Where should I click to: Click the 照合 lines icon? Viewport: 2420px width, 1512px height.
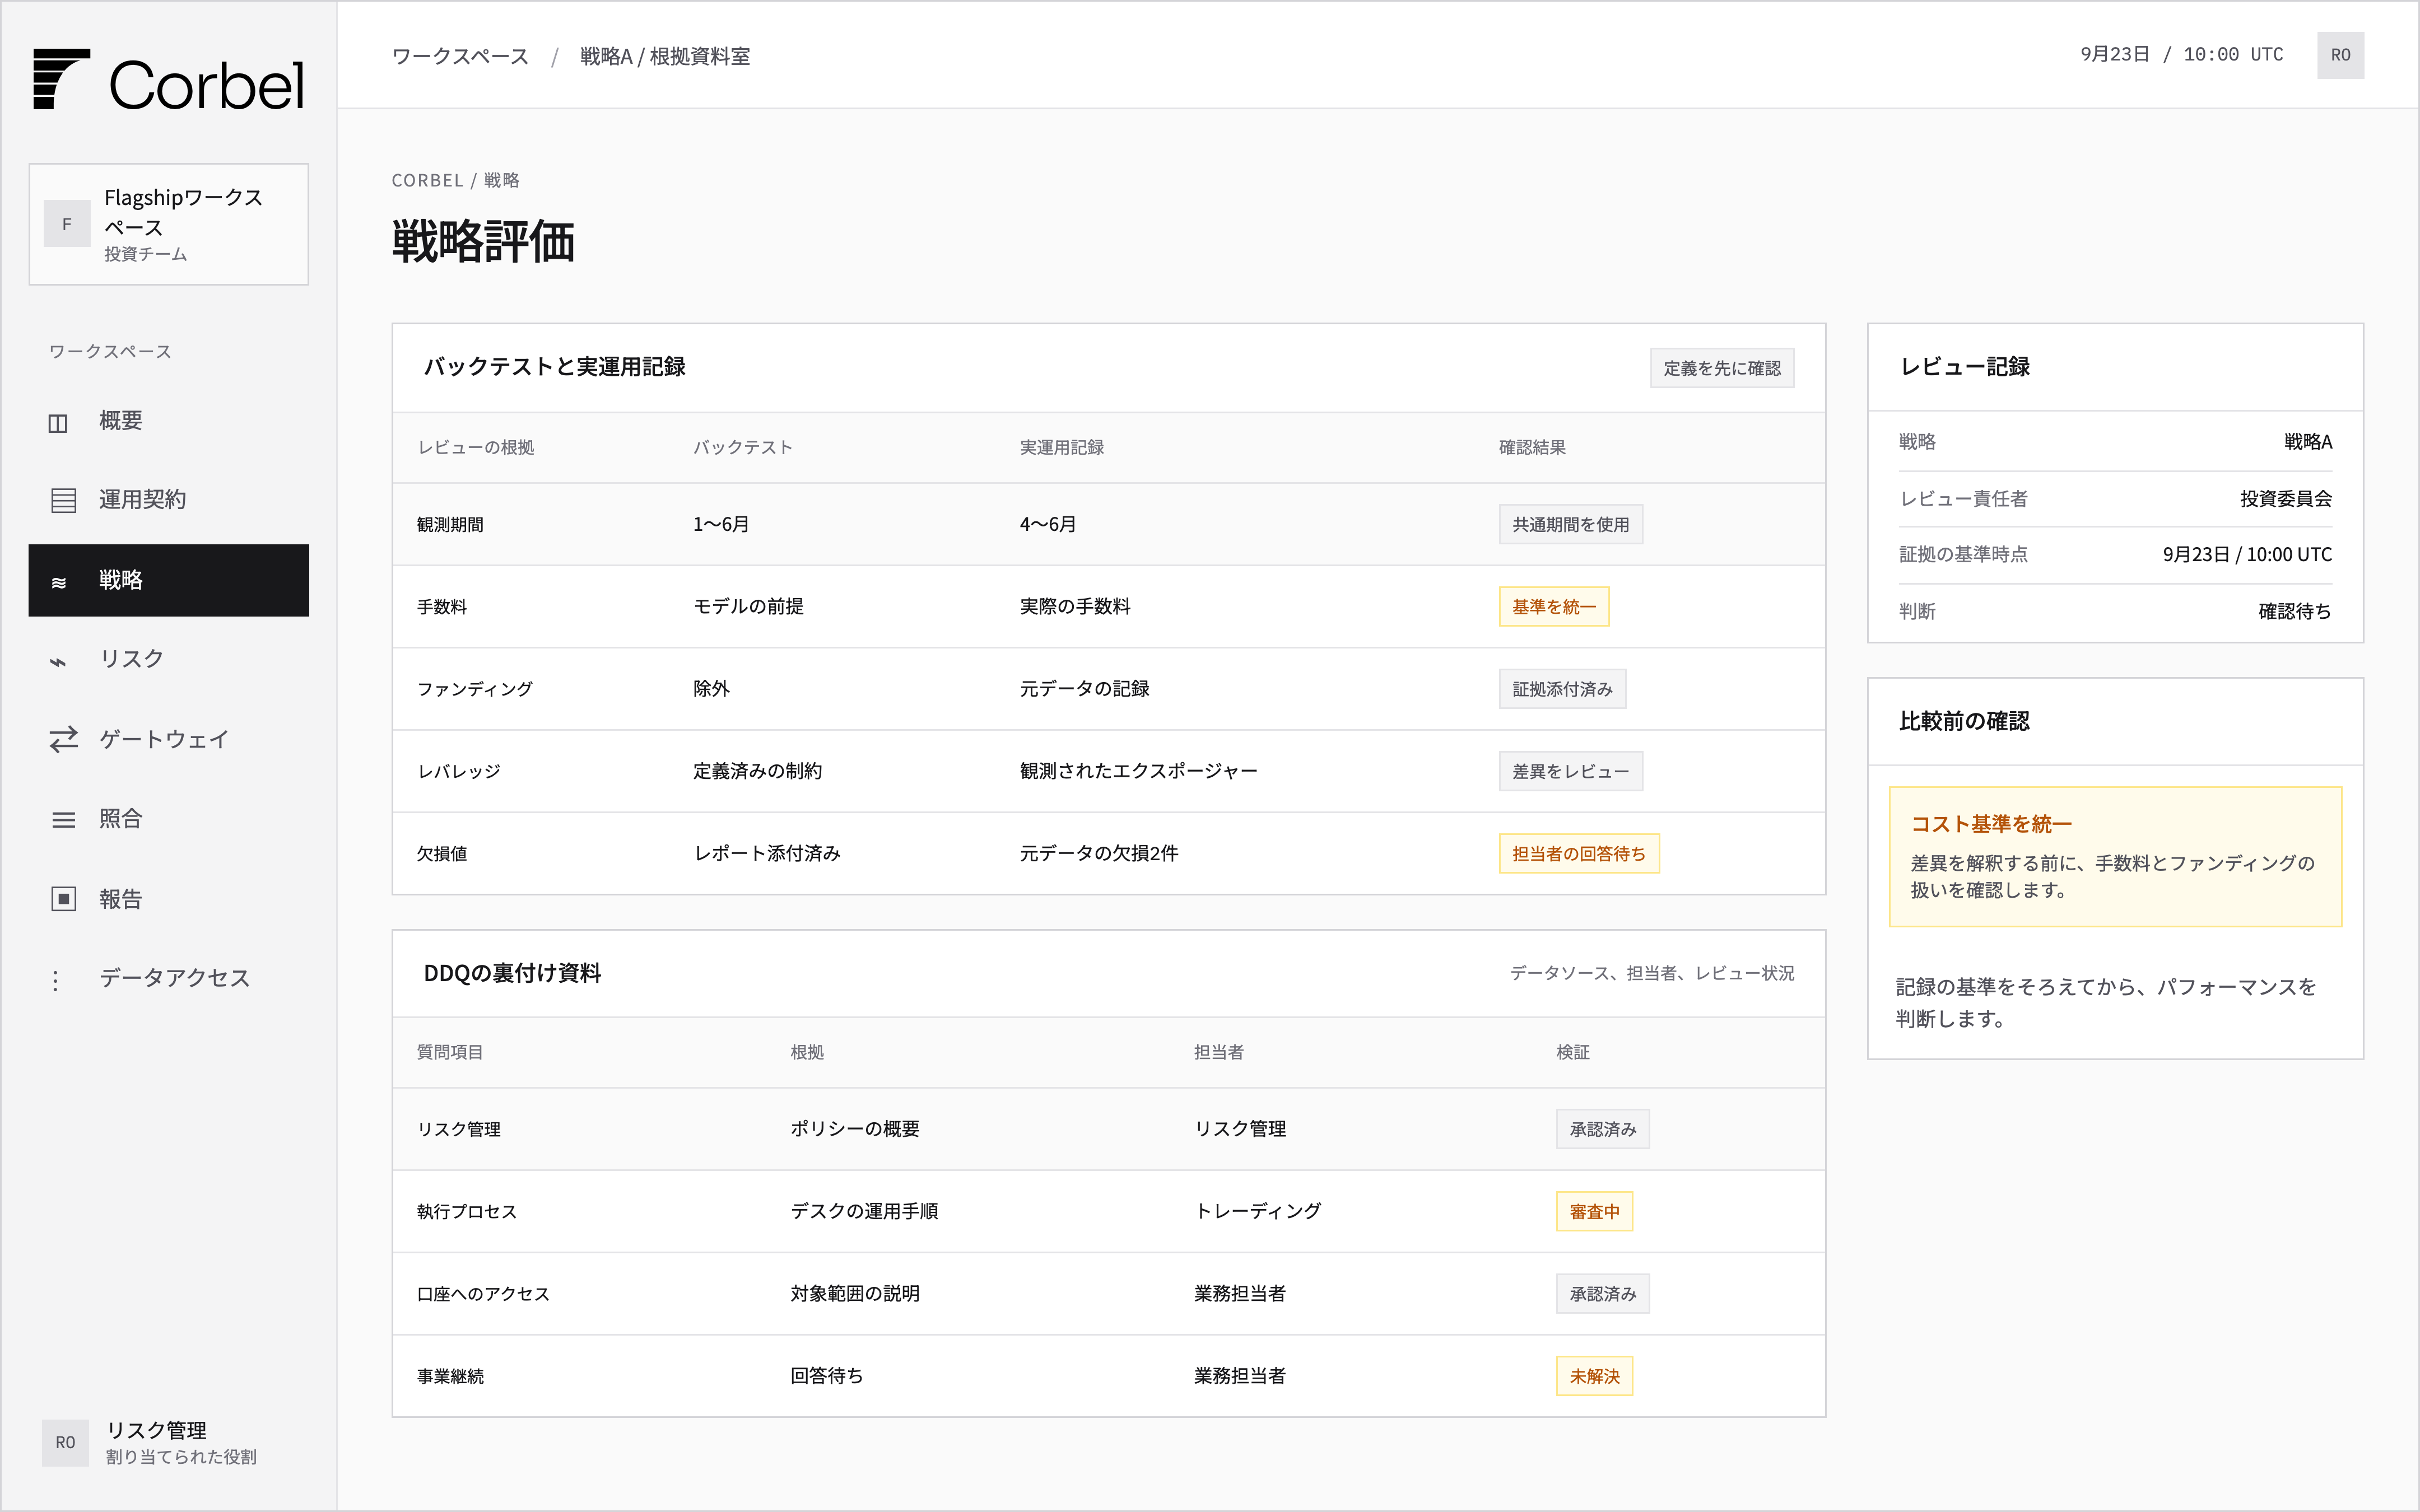click(x=63, y=820)
